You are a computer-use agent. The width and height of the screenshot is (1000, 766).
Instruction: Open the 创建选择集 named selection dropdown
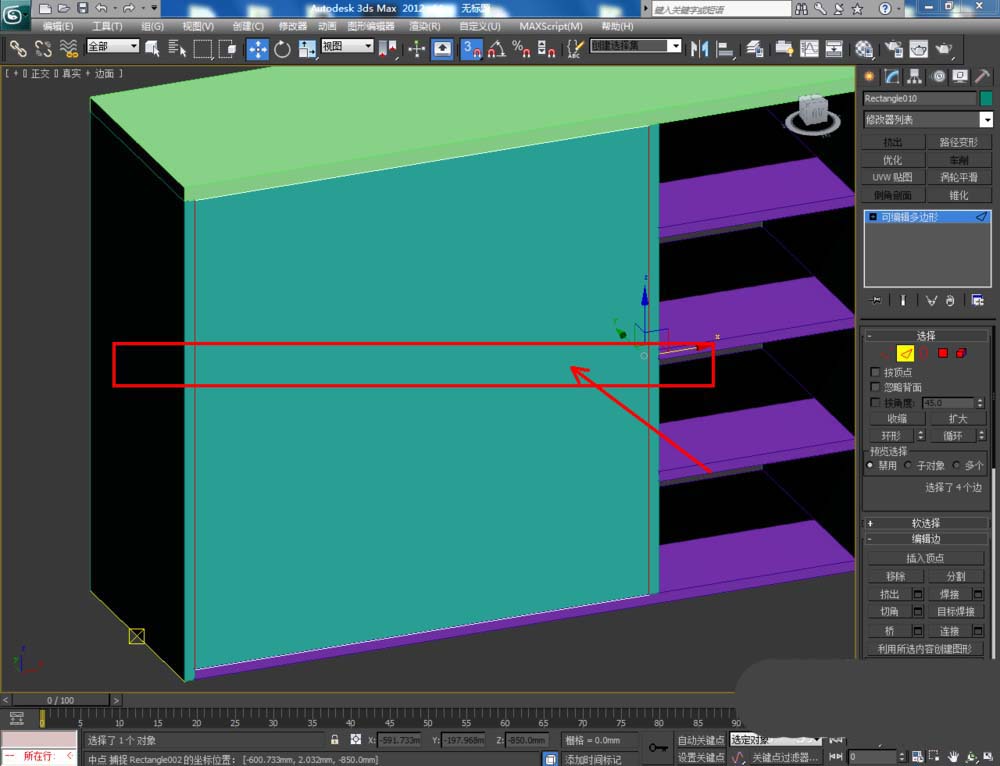pyautogui.click(x=636, y=46)
